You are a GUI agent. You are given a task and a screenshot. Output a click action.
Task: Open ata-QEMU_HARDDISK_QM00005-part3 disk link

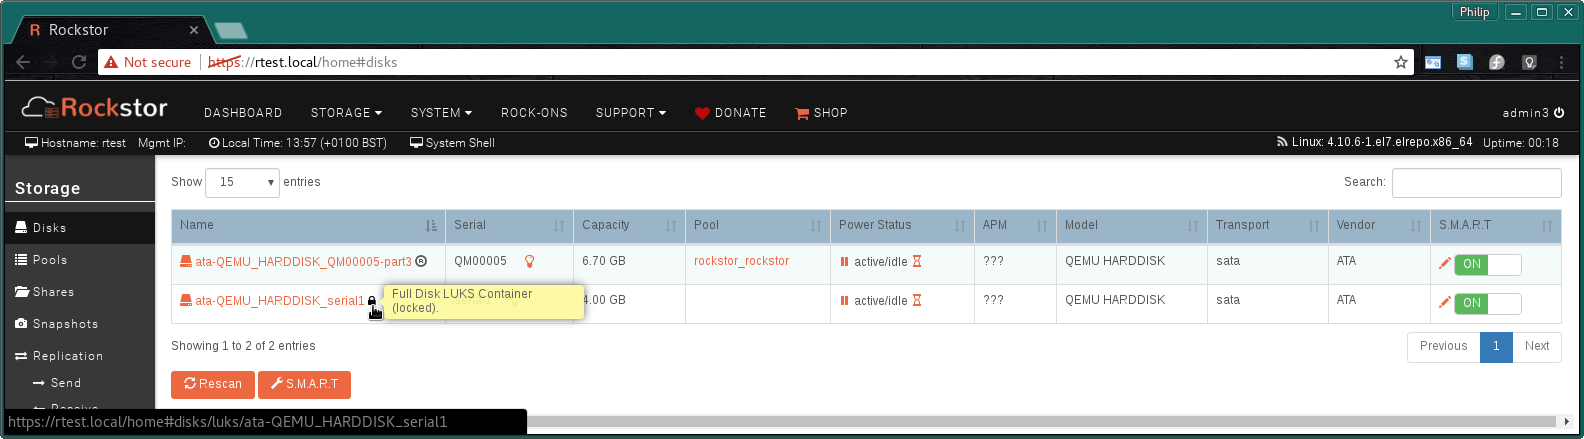point(303,262)
